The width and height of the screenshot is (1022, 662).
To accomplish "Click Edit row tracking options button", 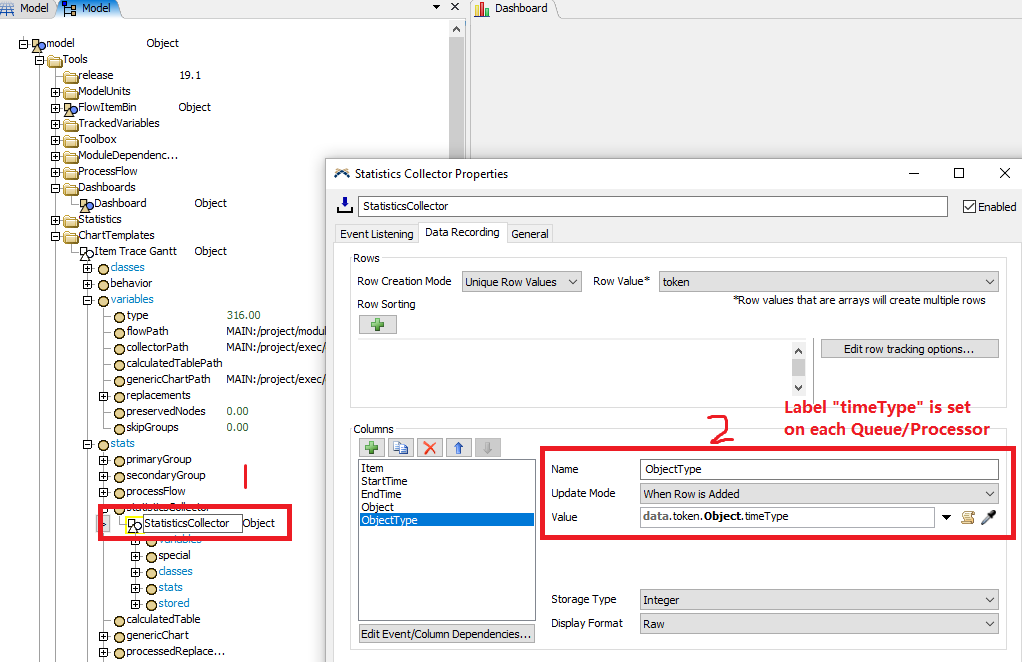I will [910, 349].
